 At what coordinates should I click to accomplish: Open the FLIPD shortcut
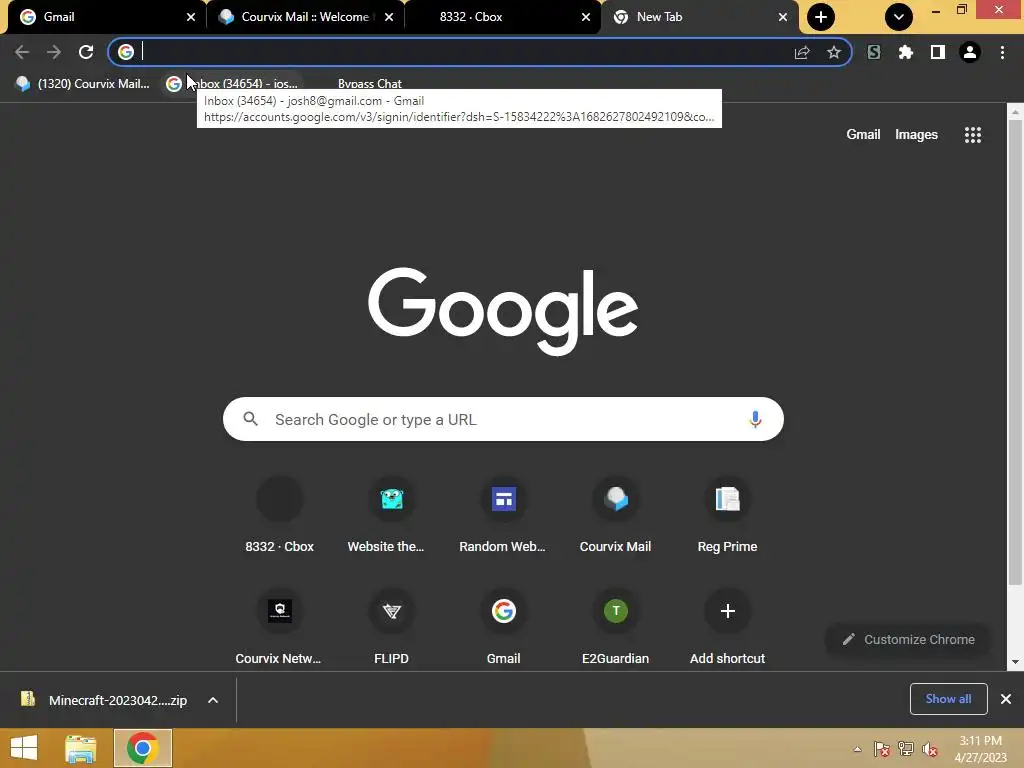pos(391,627)
